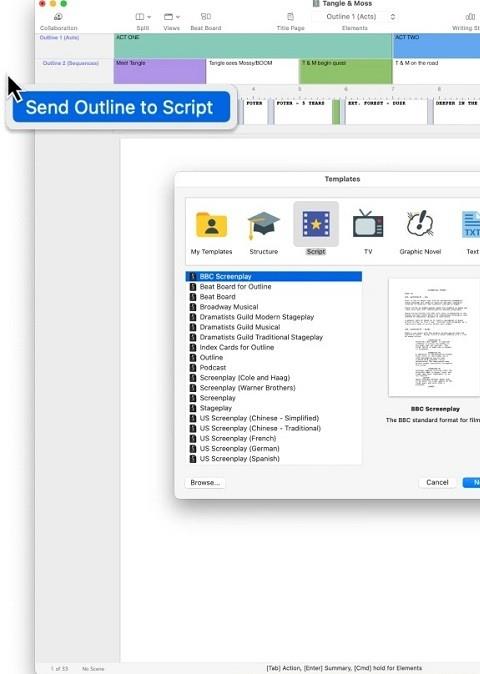This screenshot has width=480, height=674.
Task: Select the Broadway Musical template
Action: [274, 307]
